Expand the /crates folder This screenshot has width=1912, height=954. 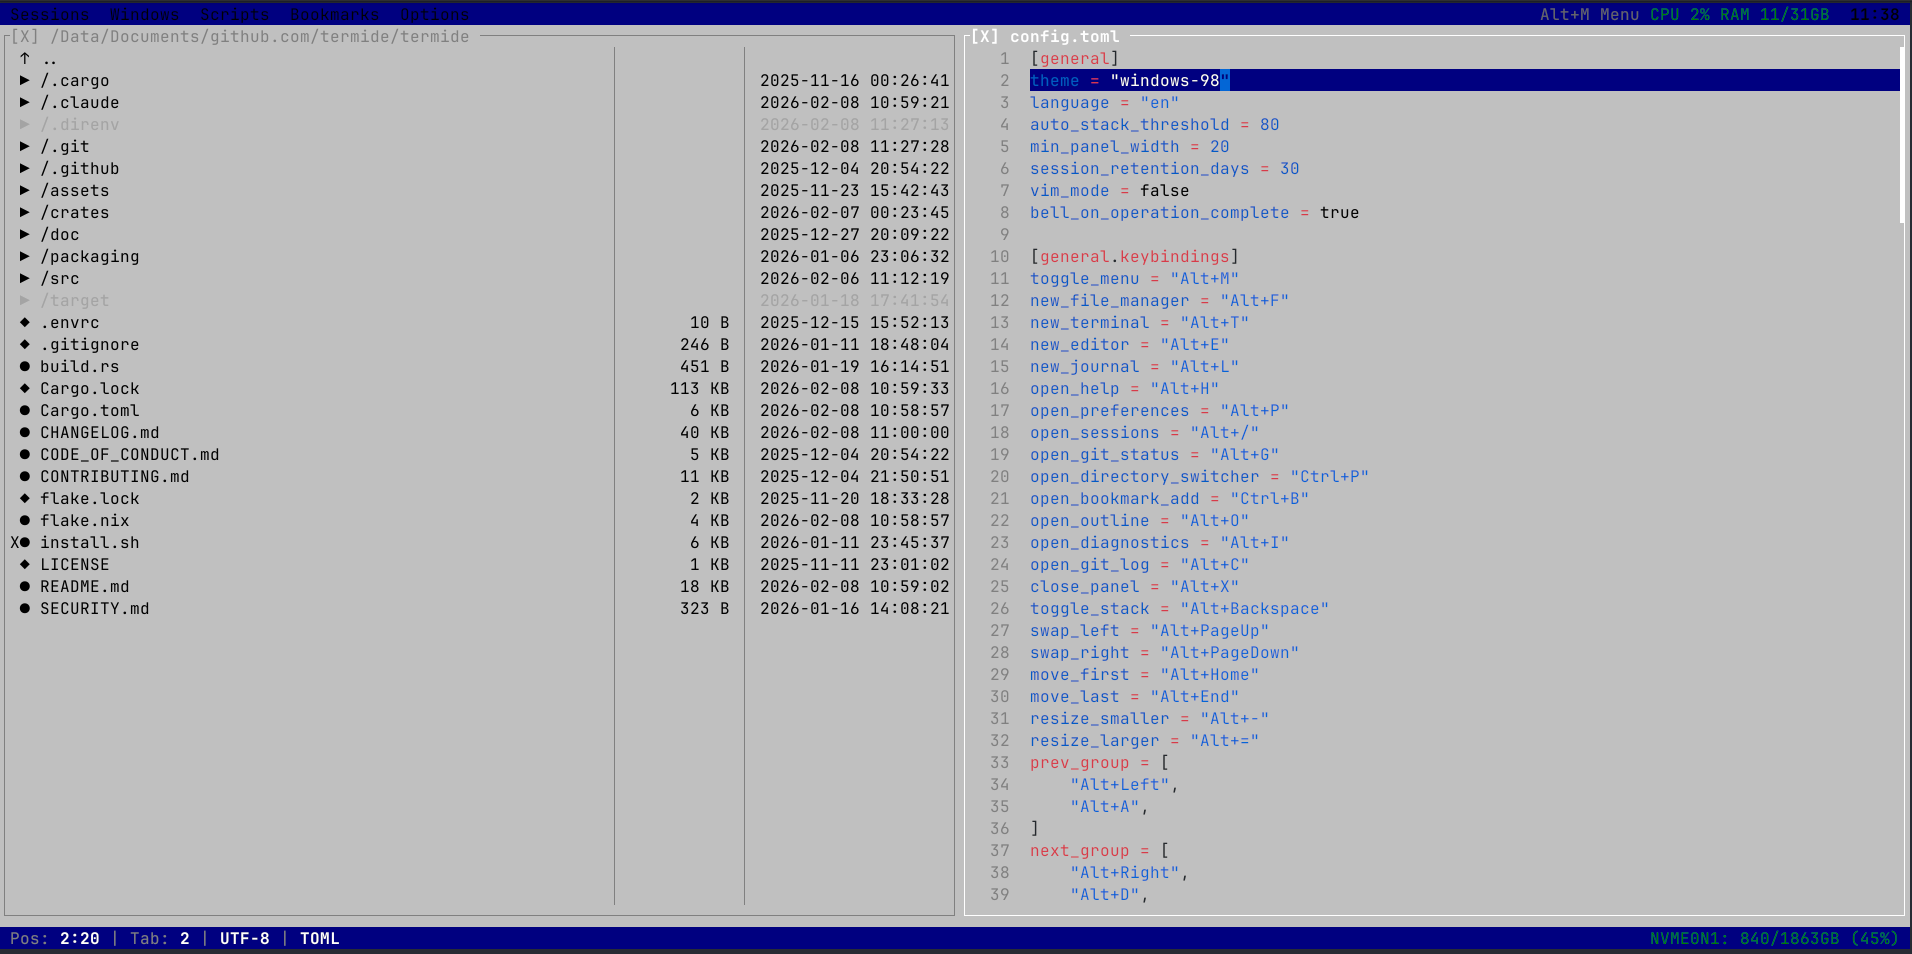(24, 212)
